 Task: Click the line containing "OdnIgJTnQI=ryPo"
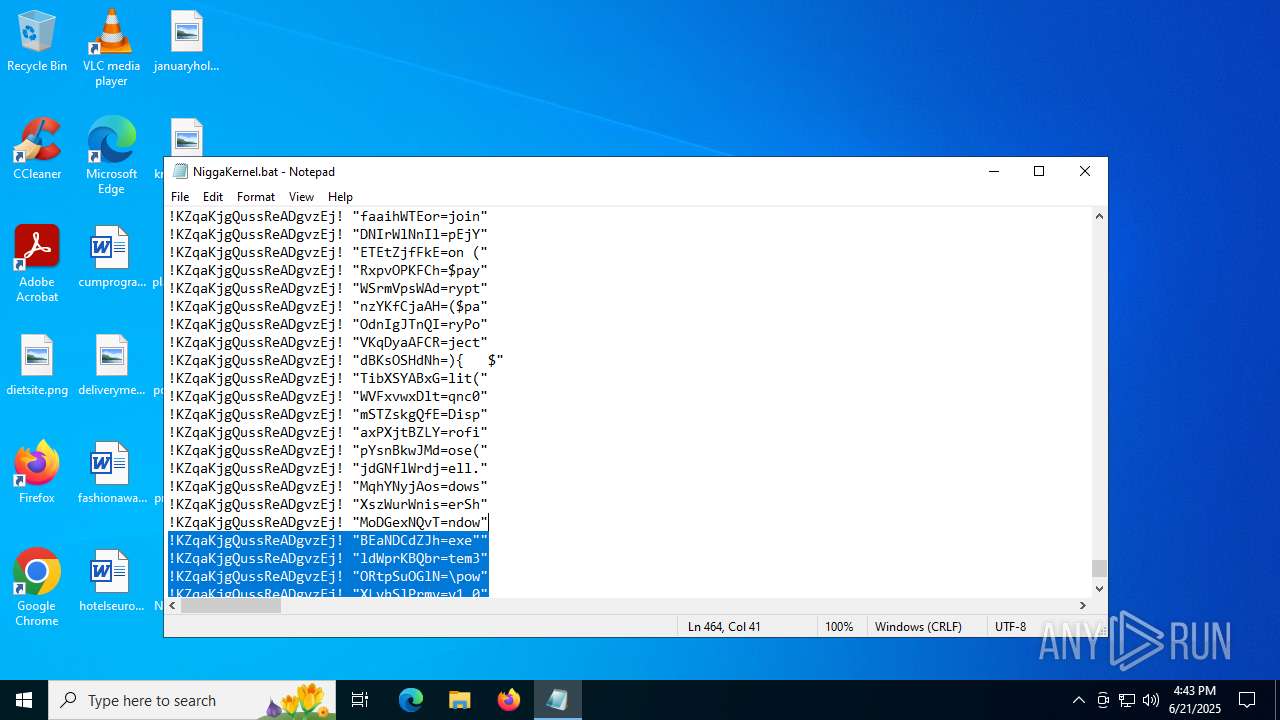[x=328, y=324]
